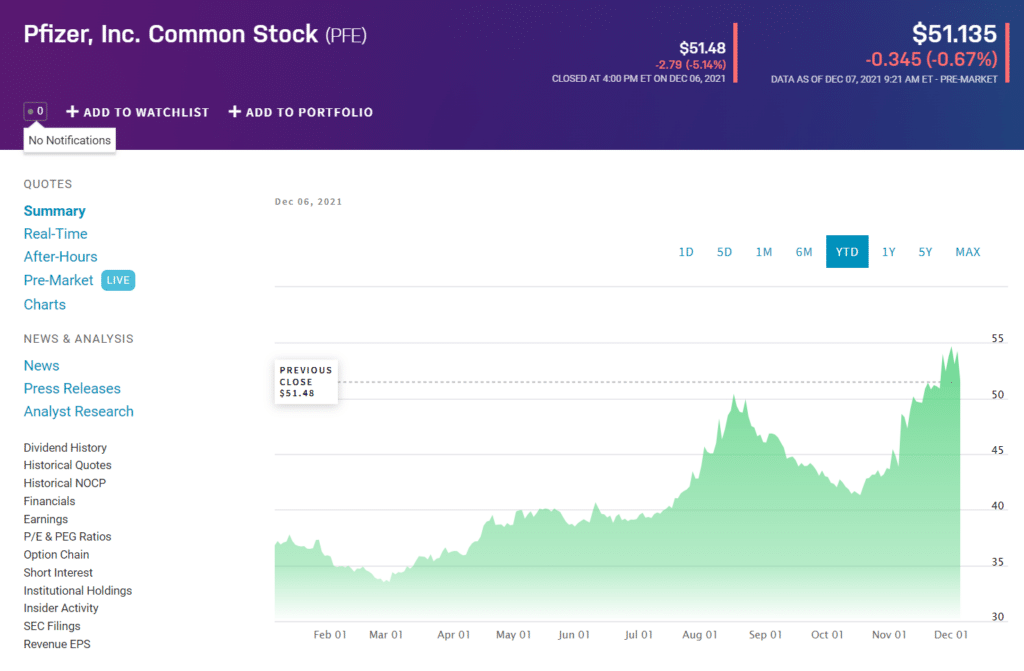Screen dimensions: 1024x671
Task: View Institutional Holdings
Action: 78,591
